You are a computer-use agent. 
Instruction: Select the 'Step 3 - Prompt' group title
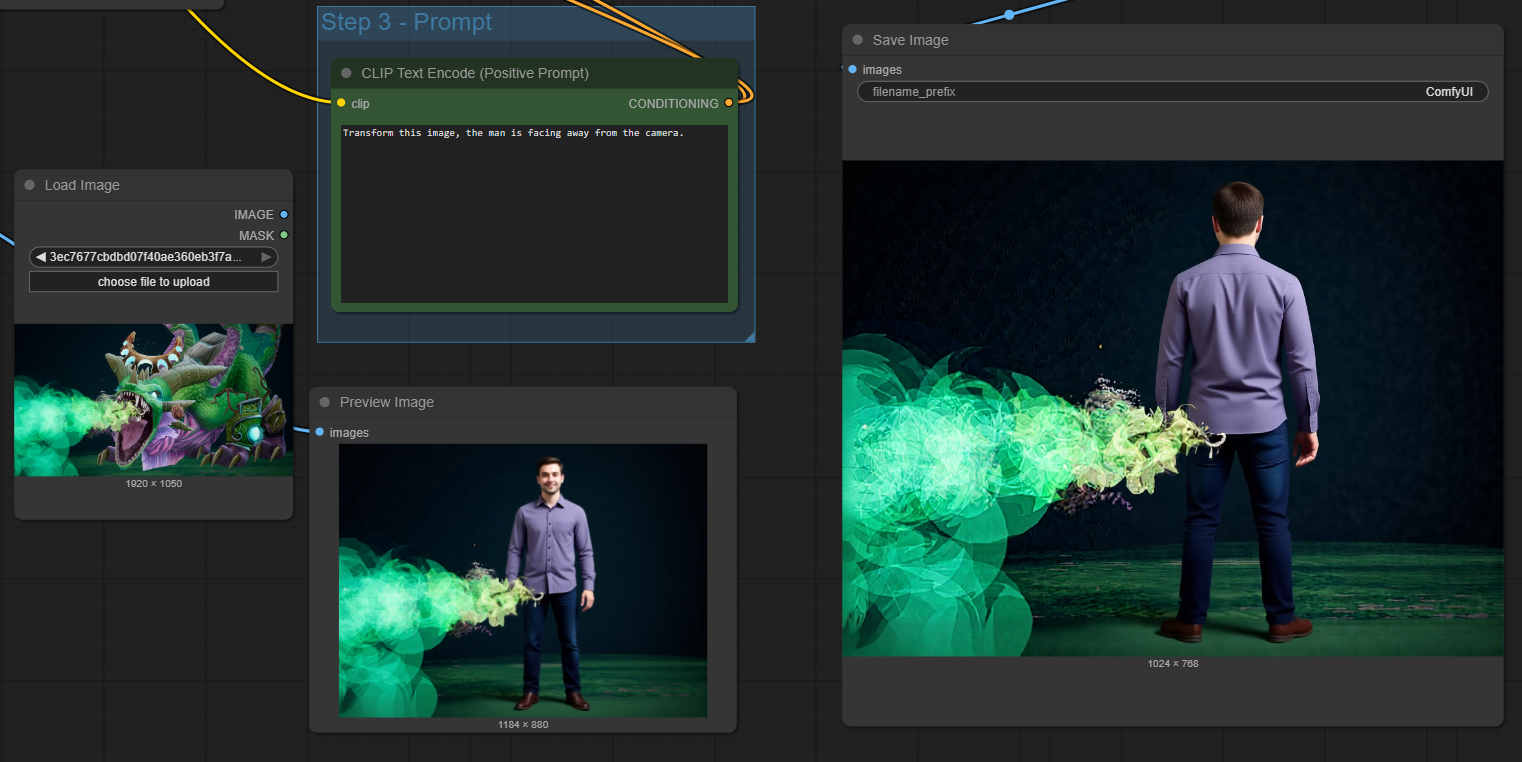[x=406, y=22]
